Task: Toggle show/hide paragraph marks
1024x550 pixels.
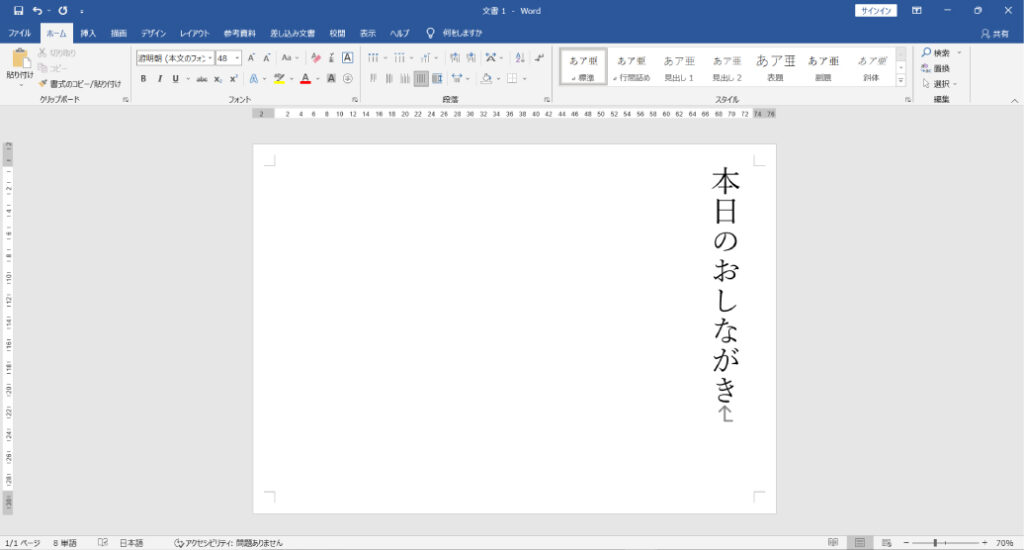Action: point(539,57)
